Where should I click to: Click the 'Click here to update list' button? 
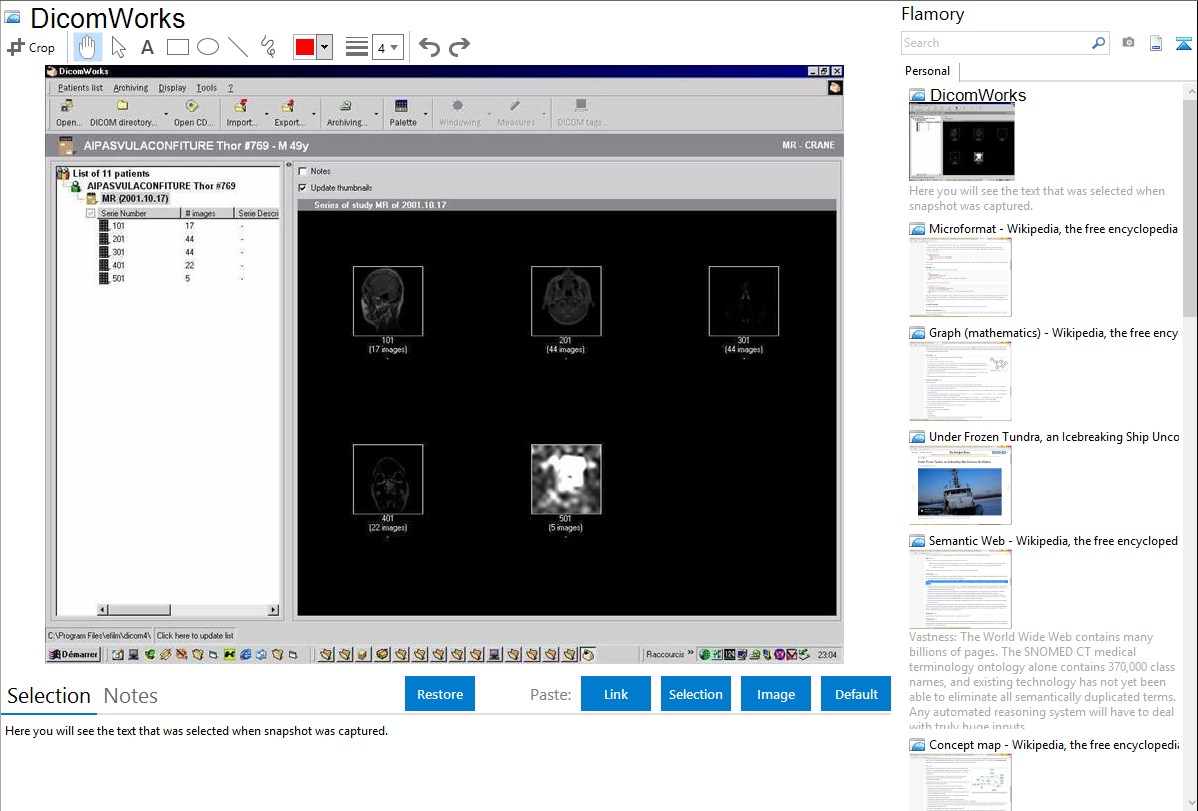tap(195, 635)
